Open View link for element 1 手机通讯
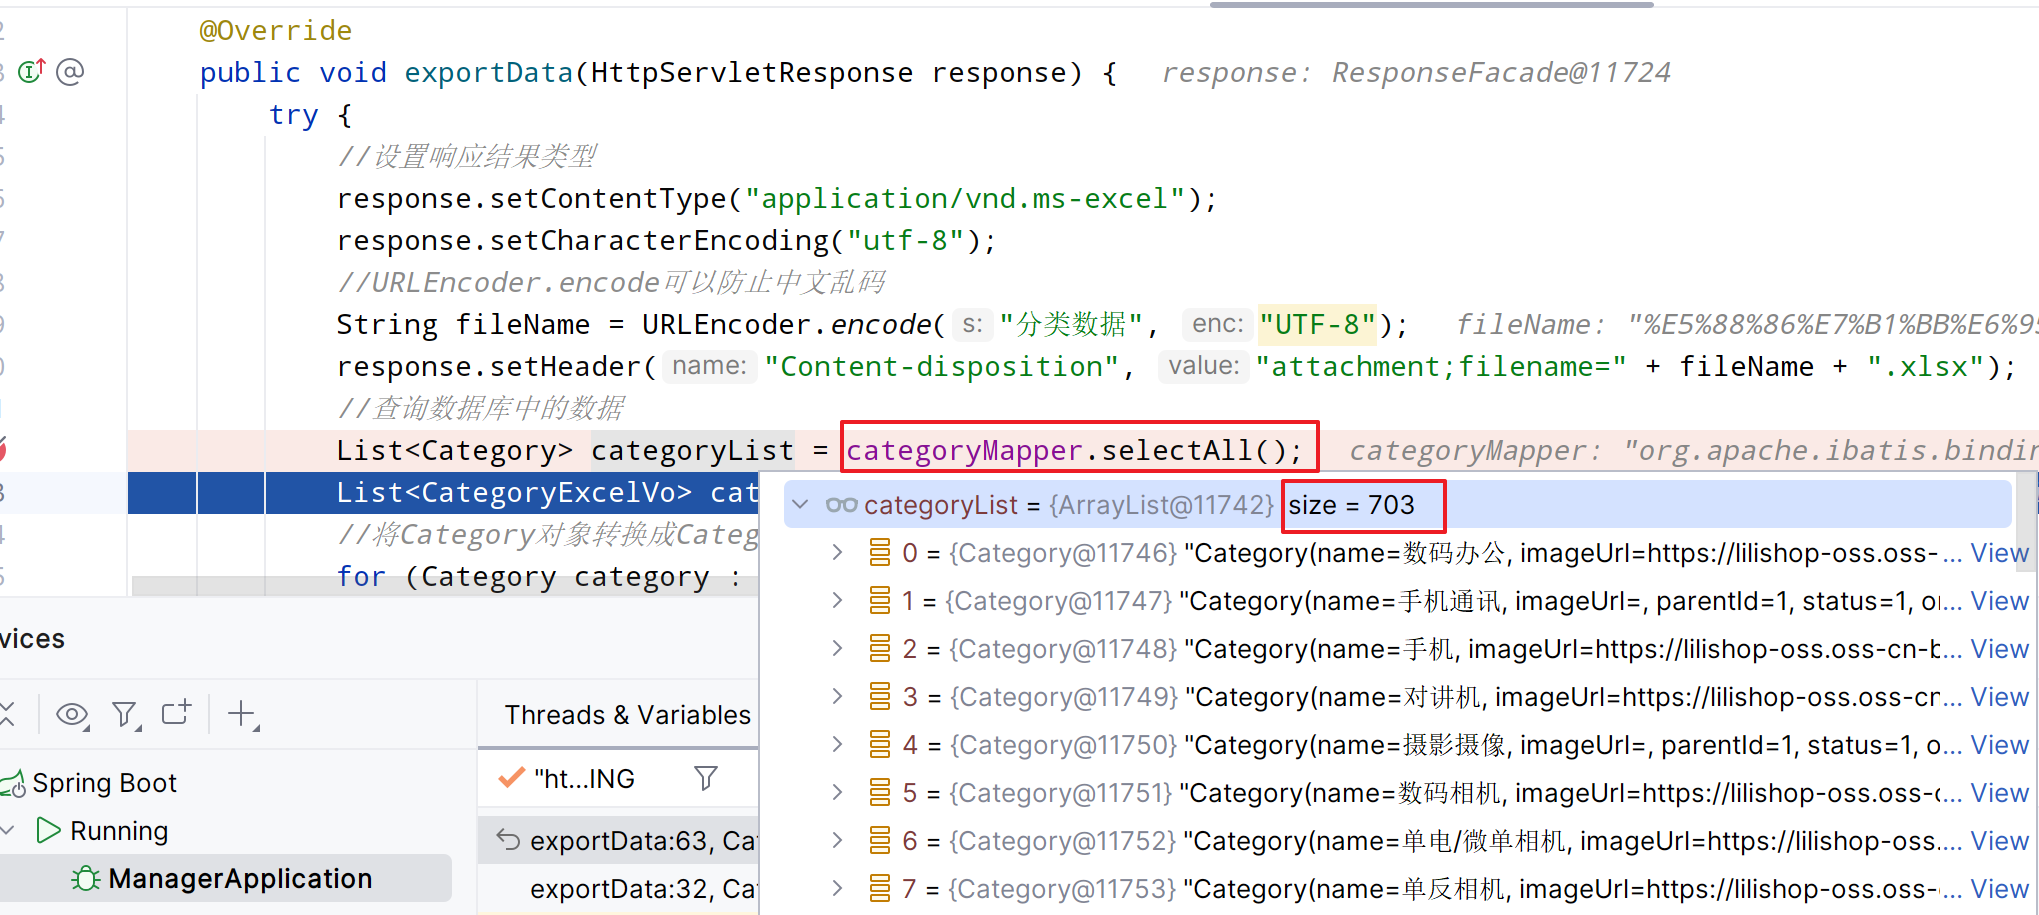 [x=1999, y=601]
